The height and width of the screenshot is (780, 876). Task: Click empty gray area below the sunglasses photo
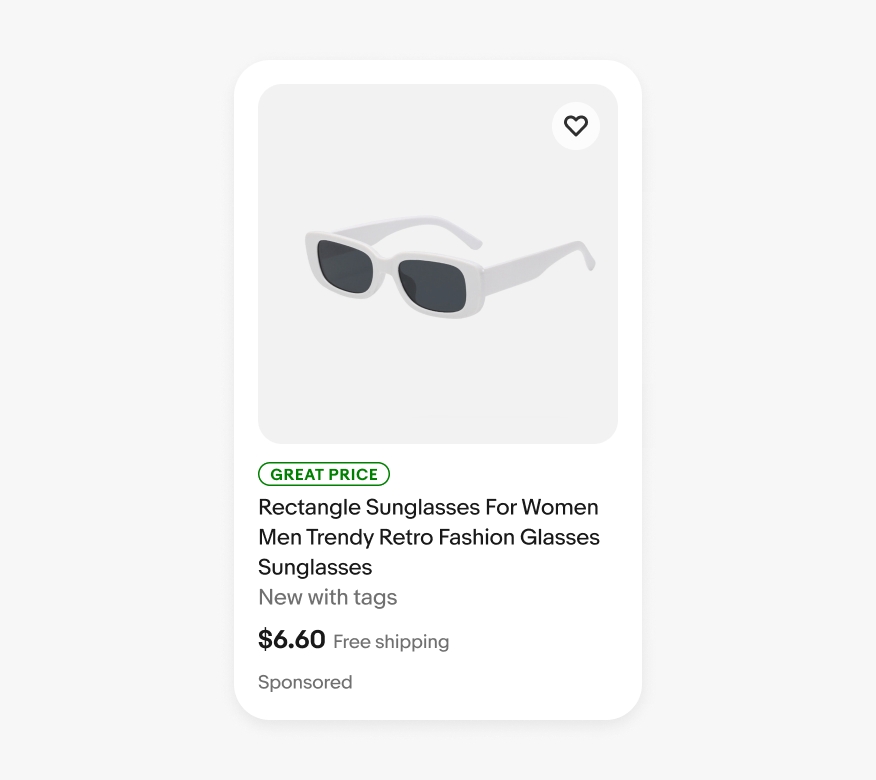pos(438,395)
